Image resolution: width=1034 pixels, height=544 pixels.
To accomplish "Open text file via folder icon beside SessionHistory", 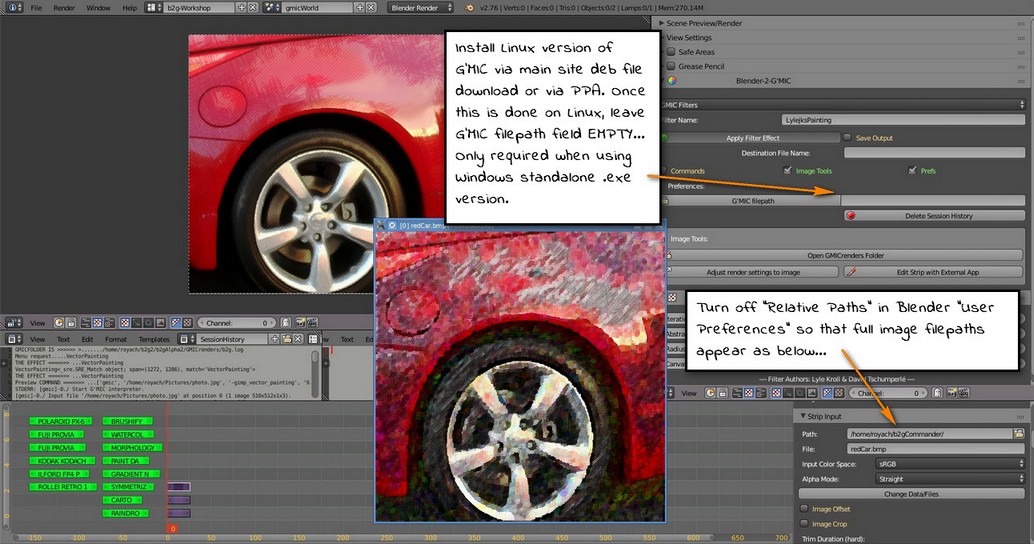I will click(x=287, y=339).
